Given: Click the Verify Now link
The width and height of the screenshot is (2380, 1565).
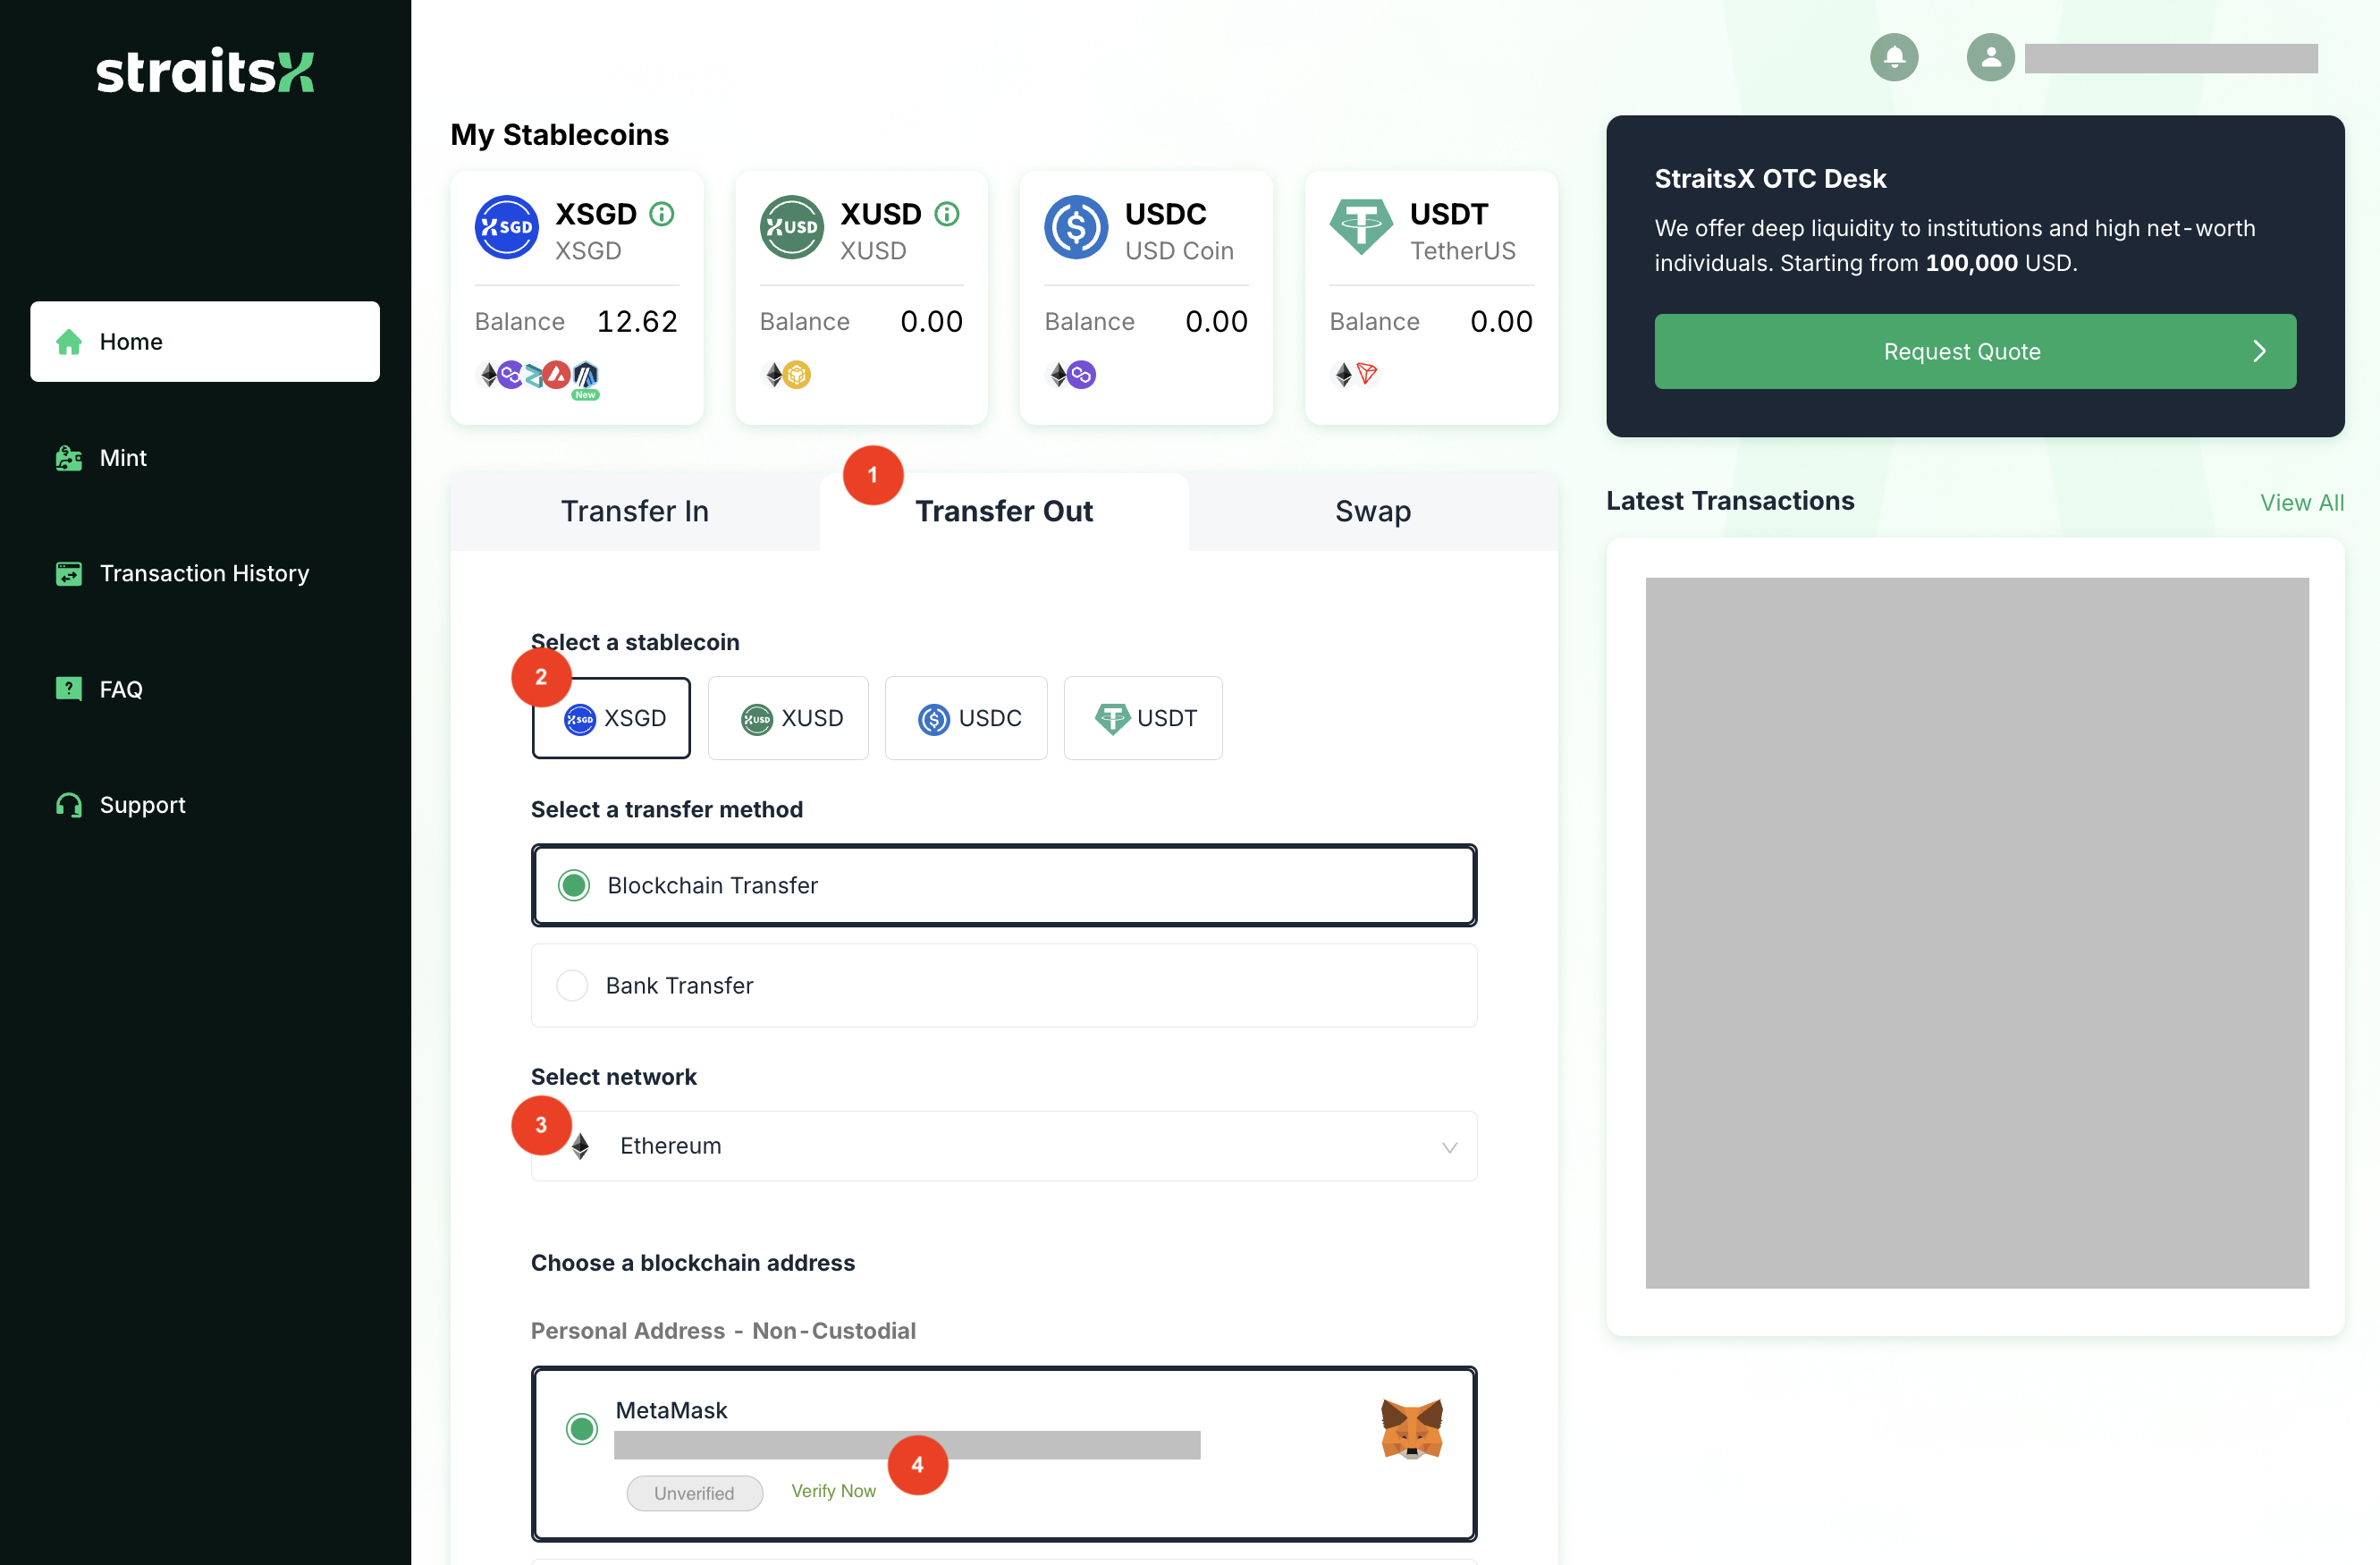Looking at the screenshot, I should [833, 1491].
